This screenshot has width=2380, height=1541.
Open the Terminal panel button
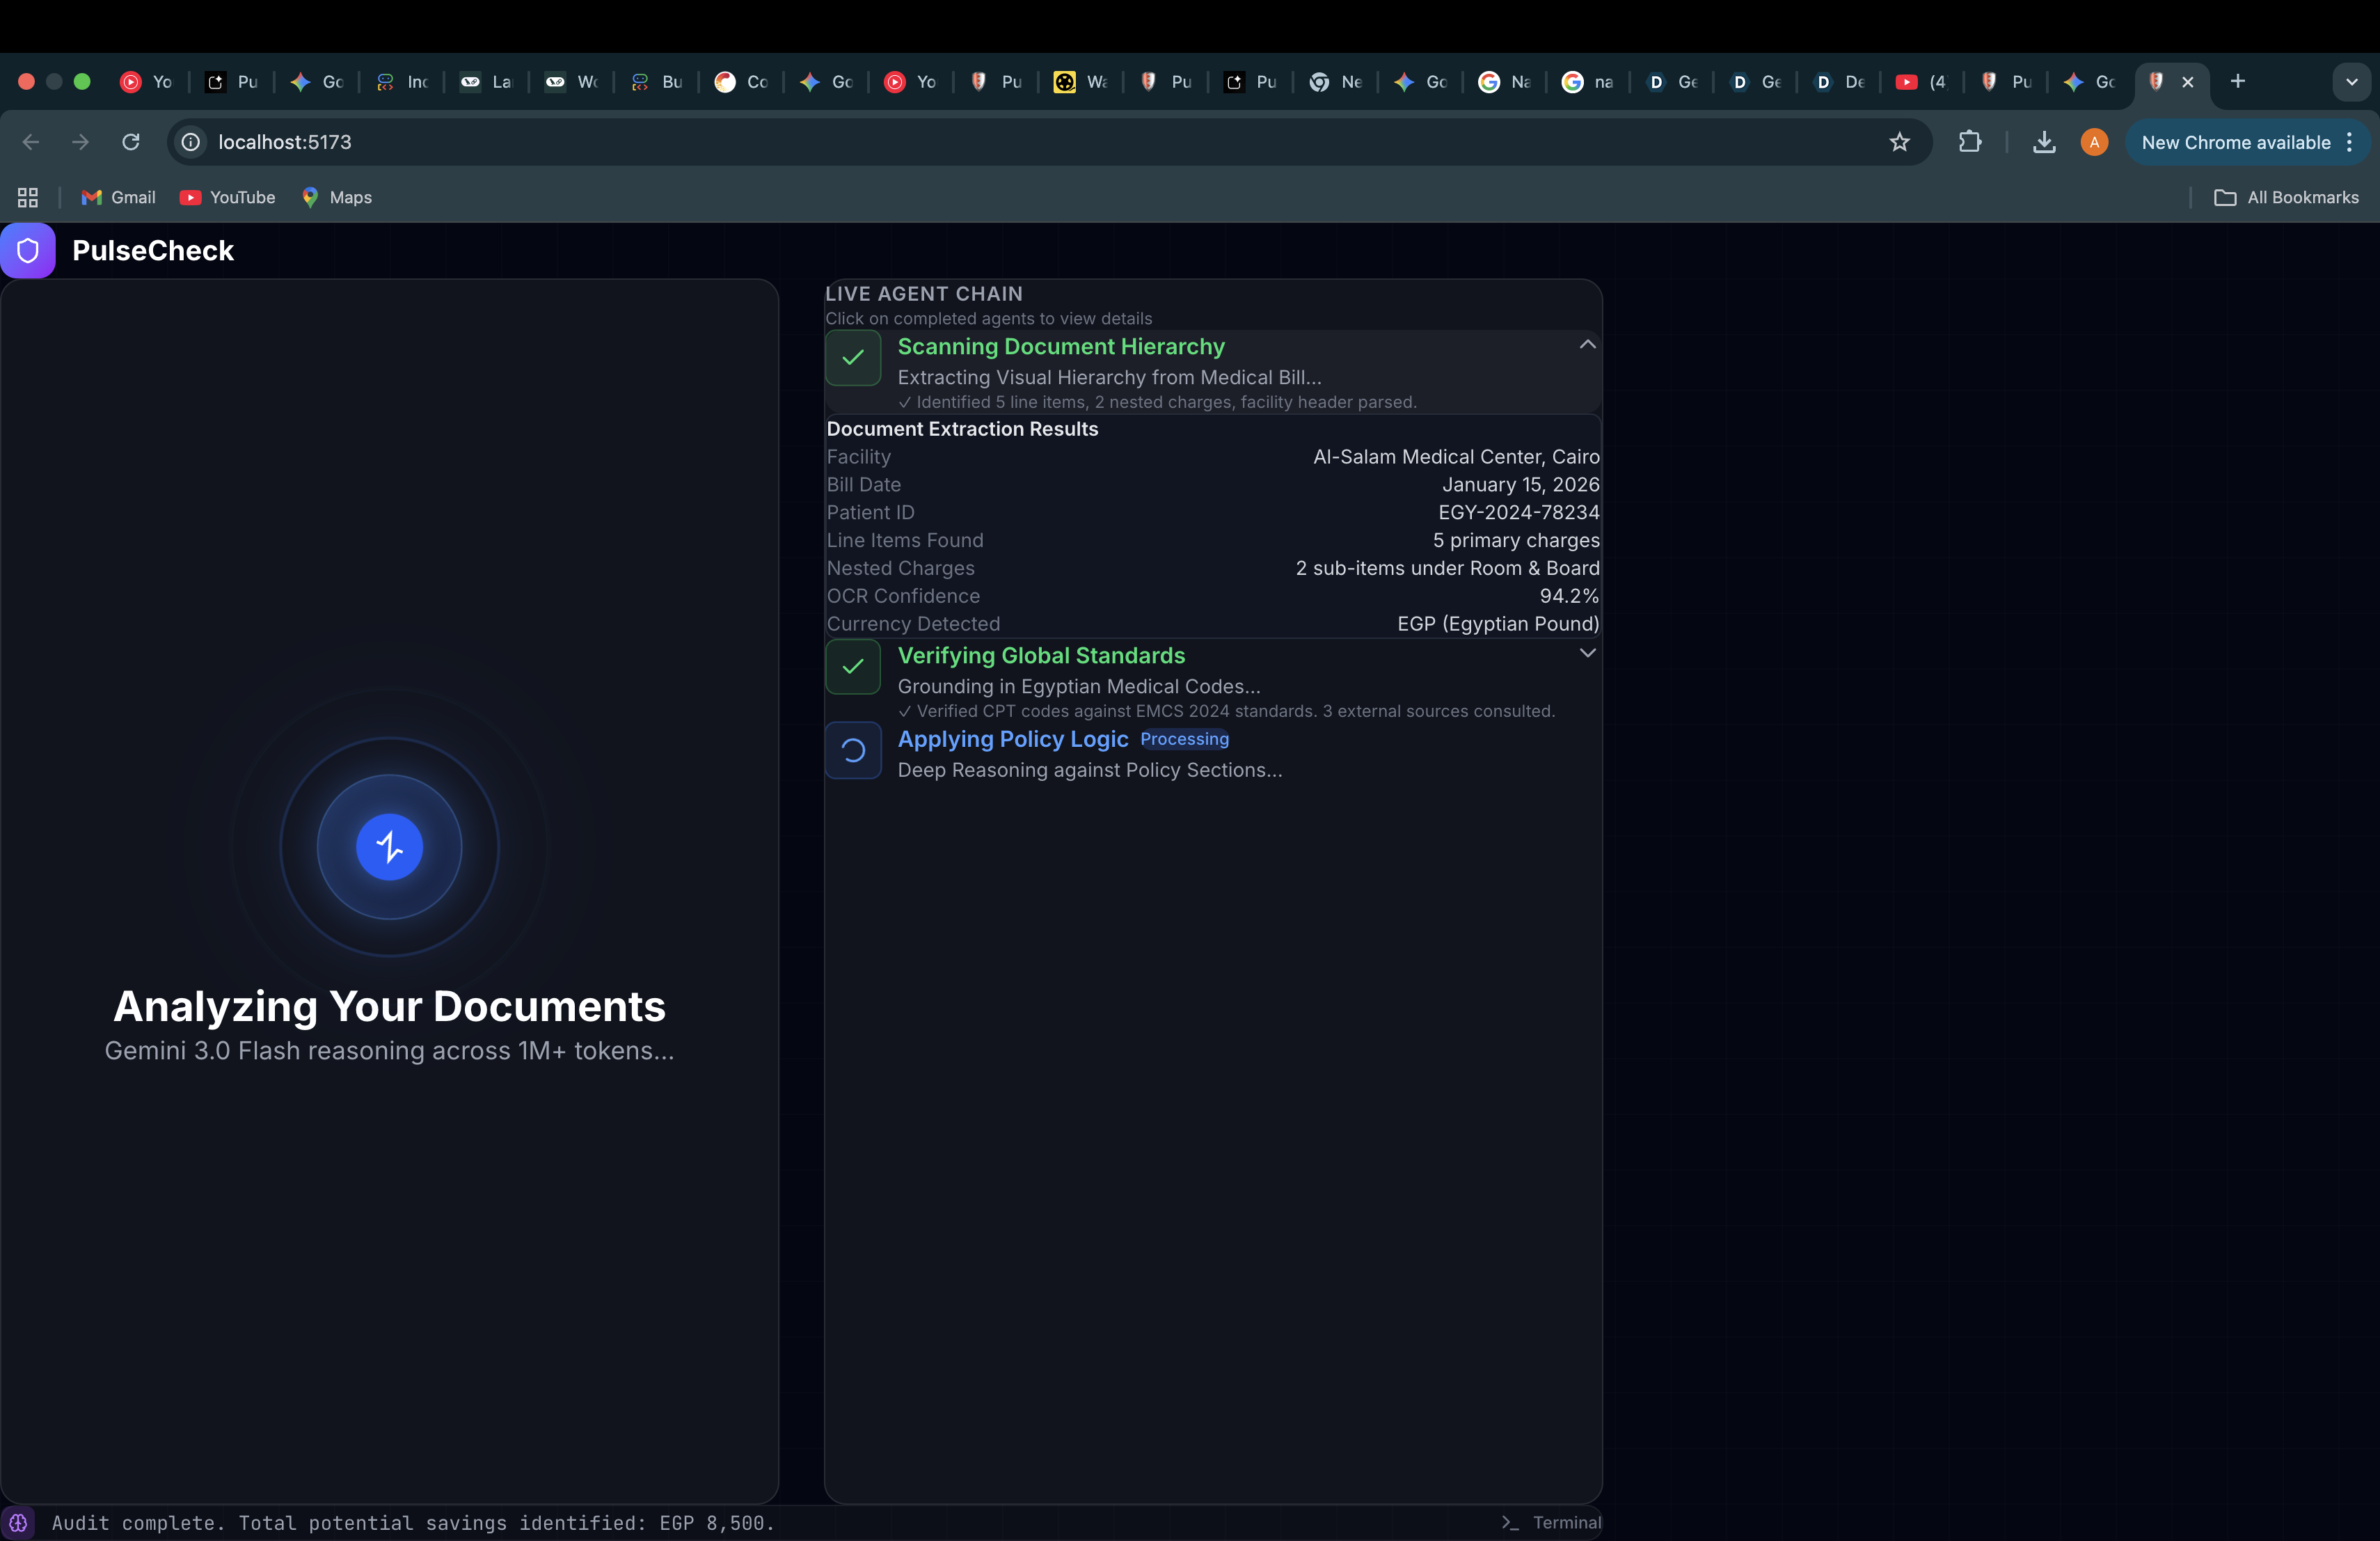(x=1551, y=1523)
